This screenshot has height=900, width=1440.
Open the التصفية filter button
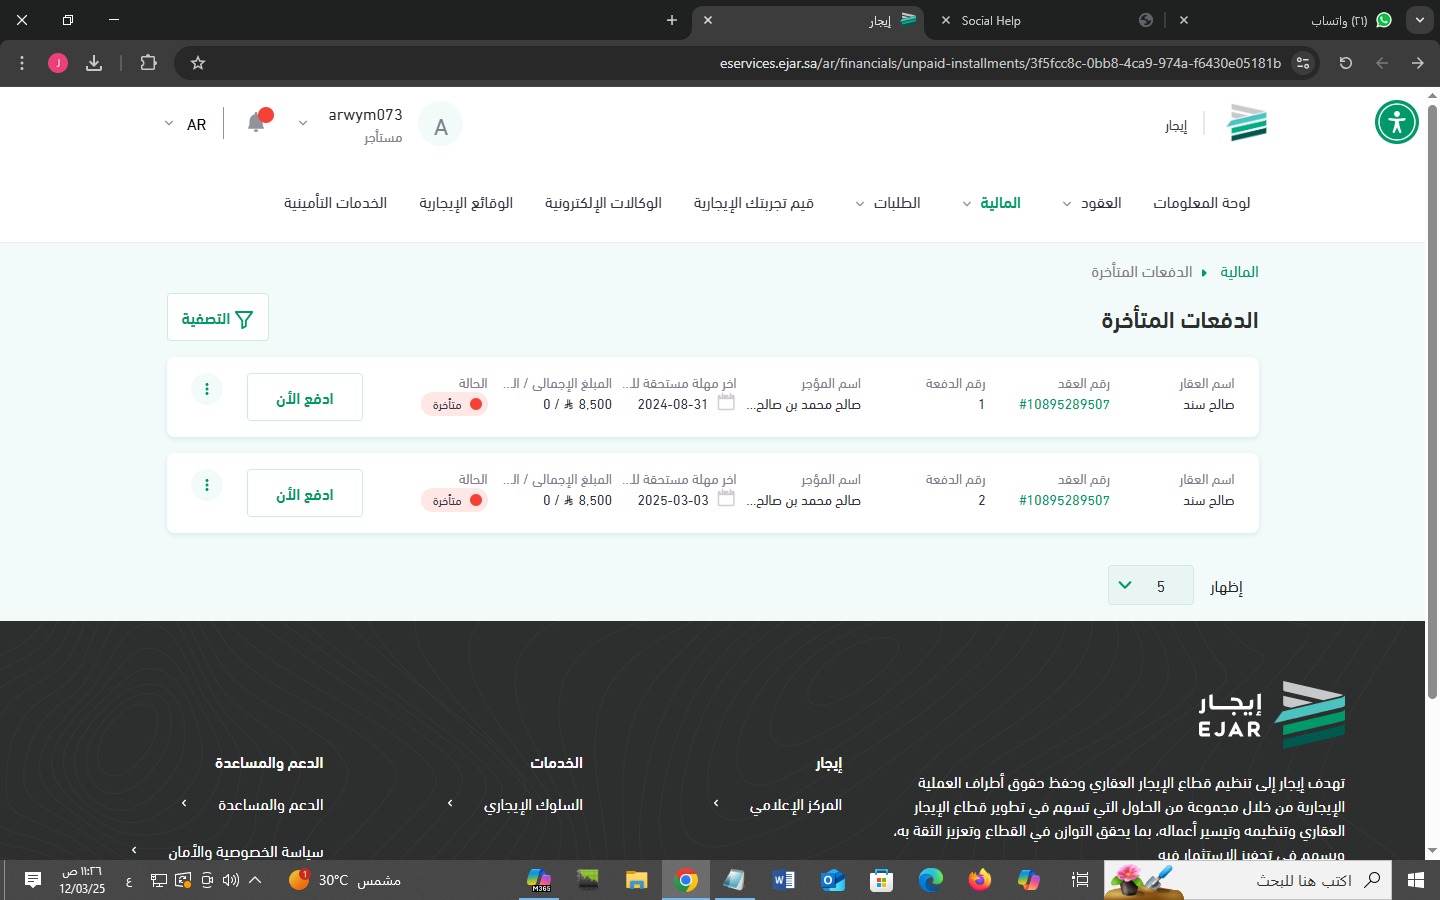tap(218, 318)
